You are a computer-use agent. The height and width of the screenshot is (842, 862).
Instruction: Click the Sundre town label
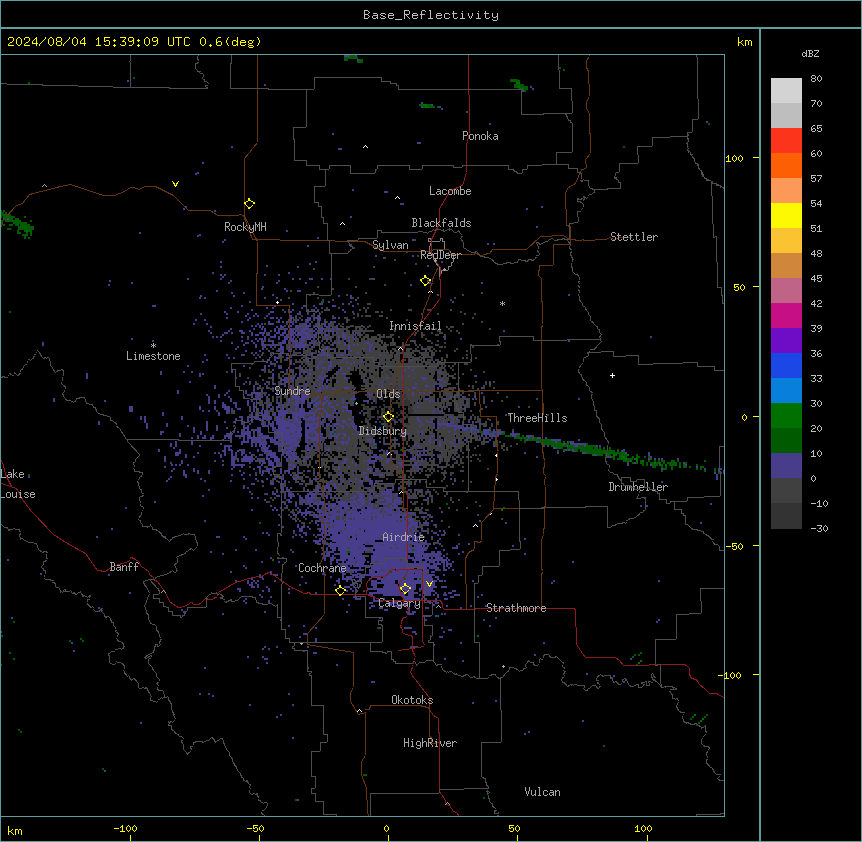point(292,391)
